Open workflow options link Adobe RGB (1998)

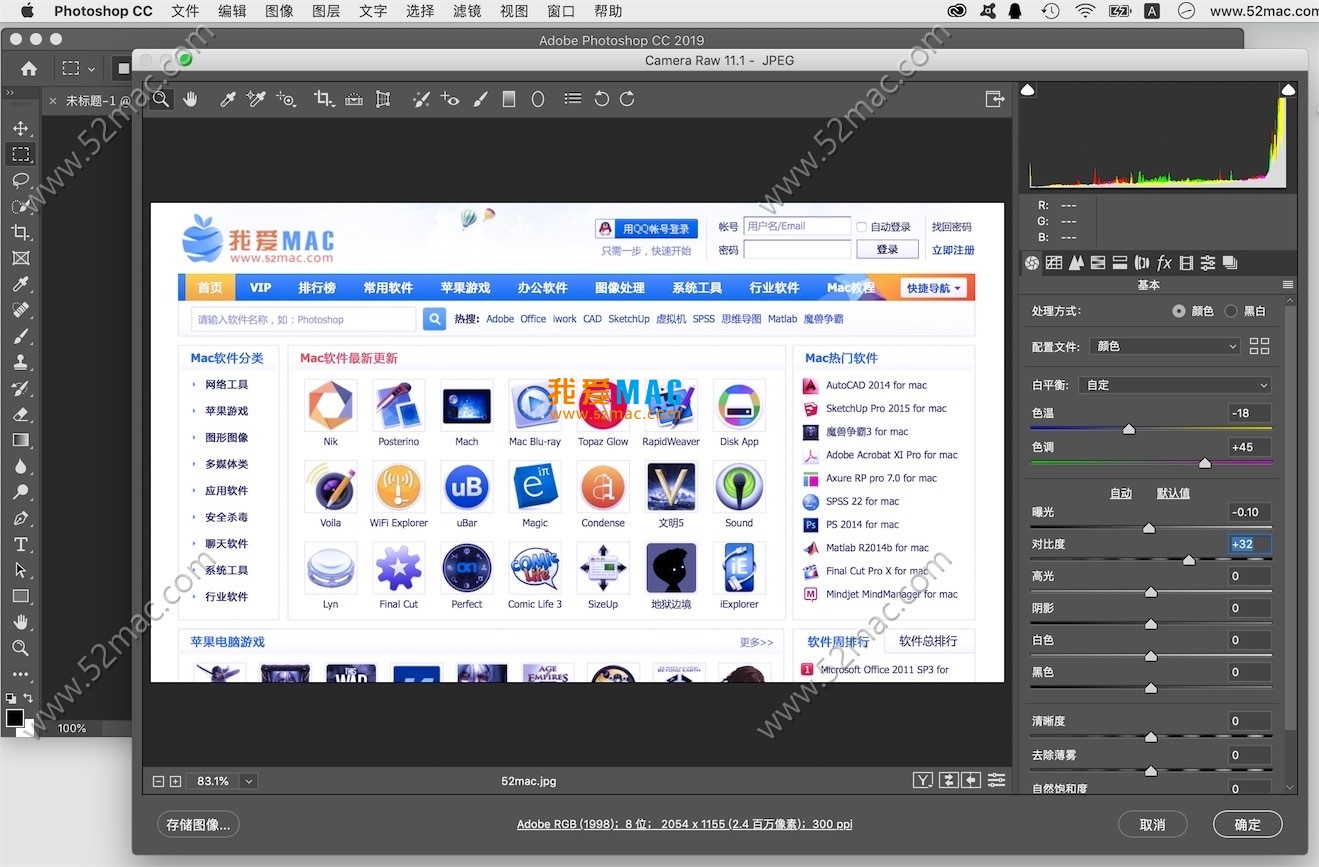(685, 824)
